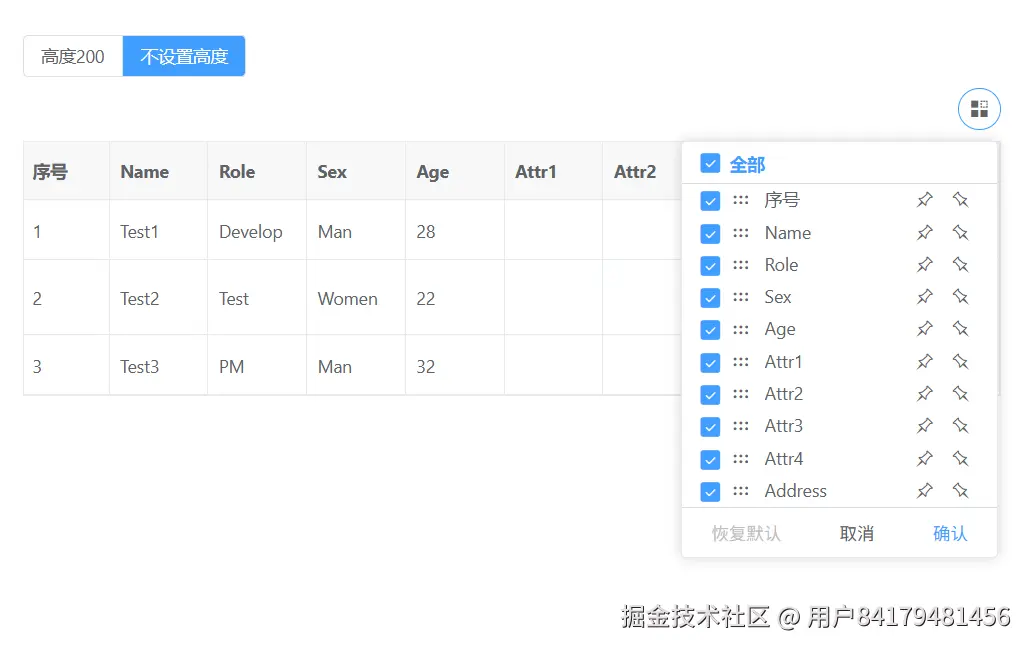Switch to the 高度200 option
1030x650 pixels.
(x=73, y=57)
